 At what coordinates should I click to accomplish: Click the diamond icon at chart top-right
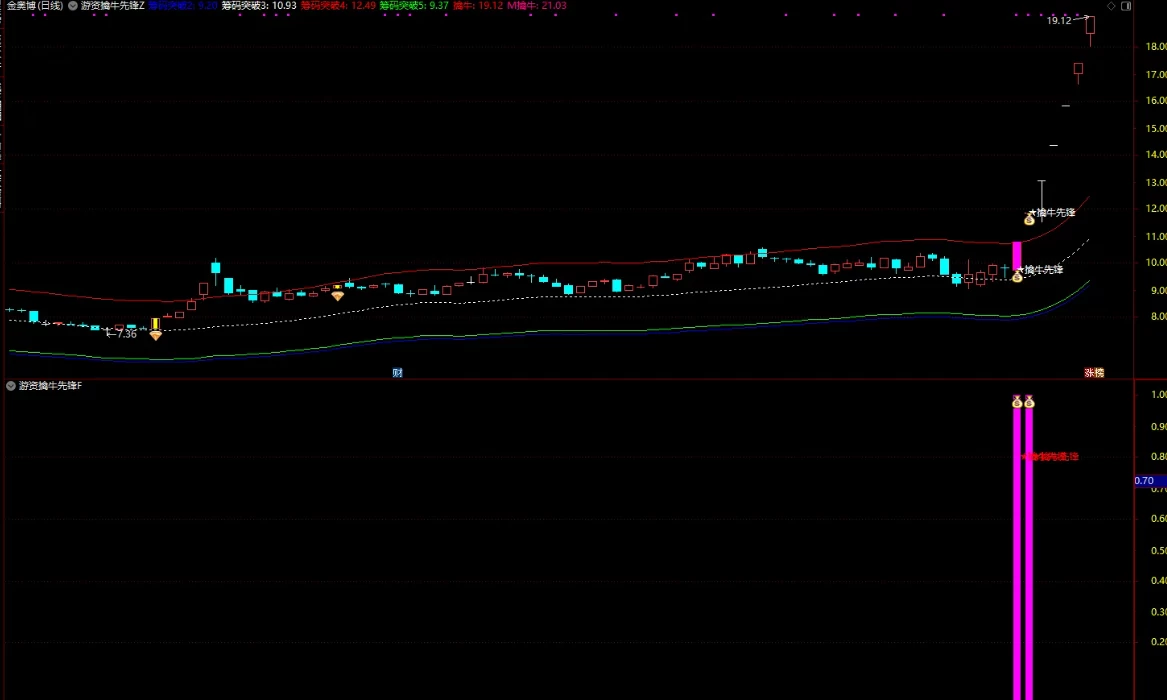pyautogui.click(x=1111, y=6)
